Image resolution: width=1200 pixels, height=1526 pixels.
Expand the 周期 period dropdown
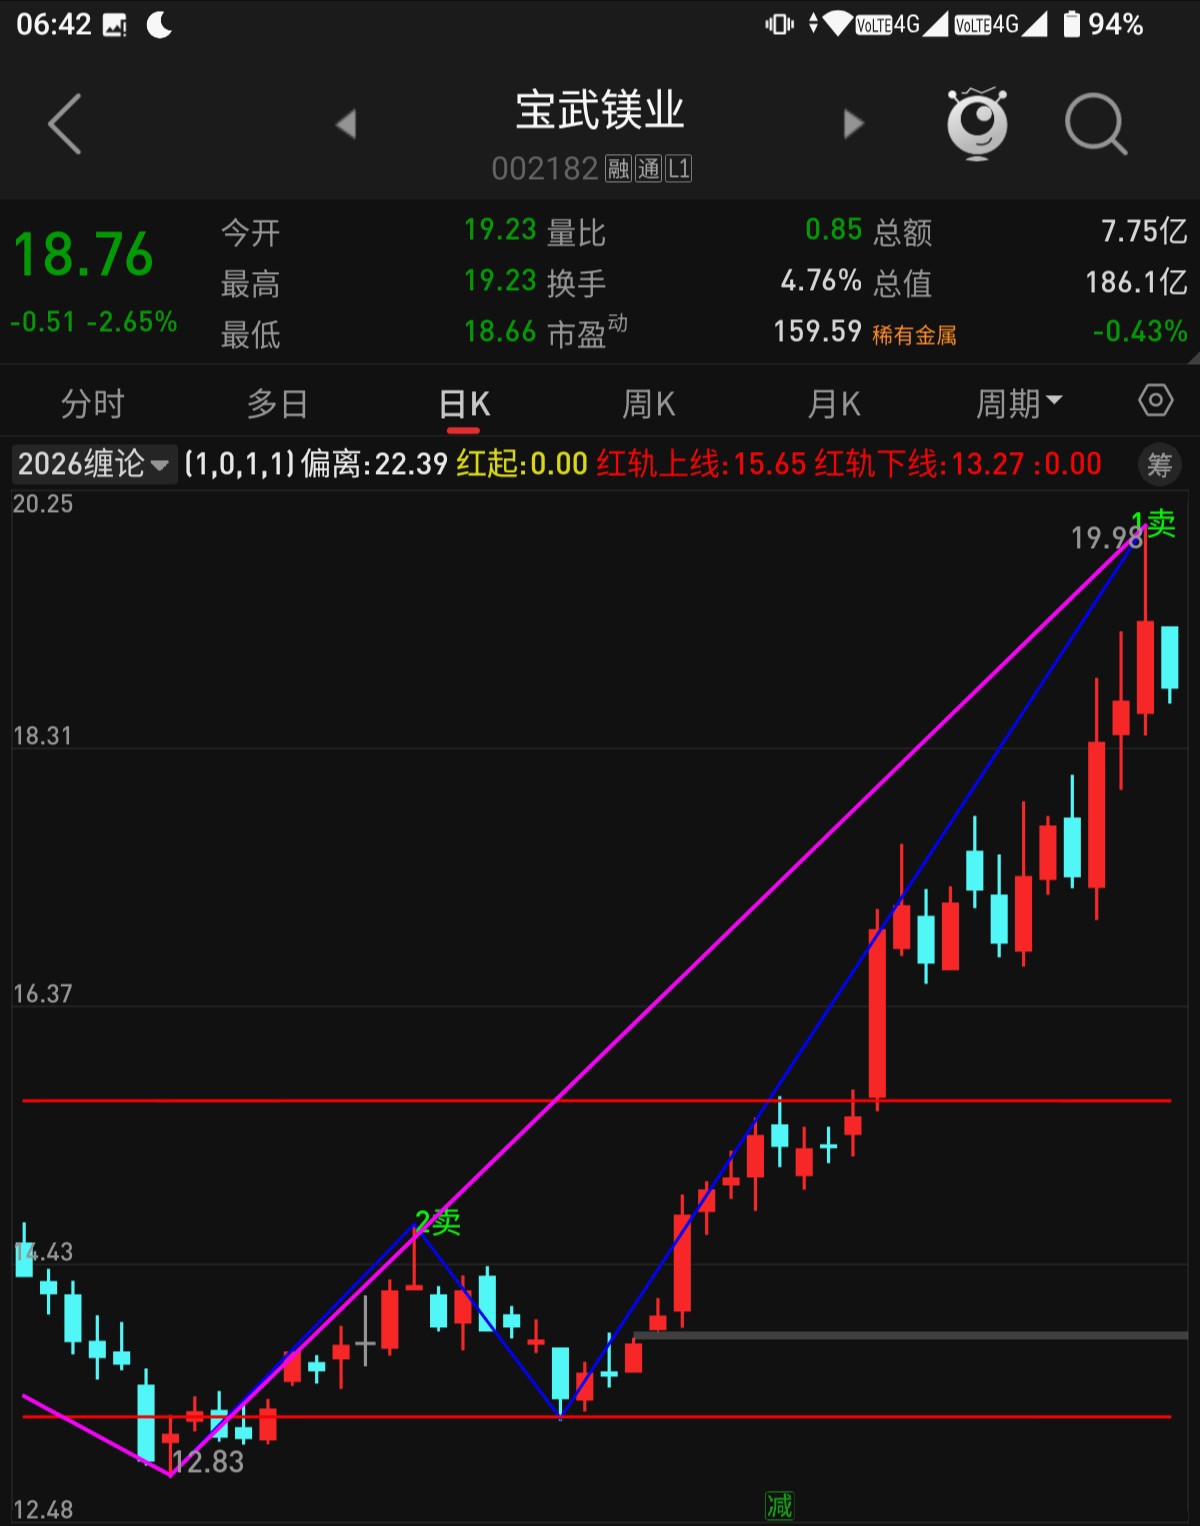(1019, 404)
